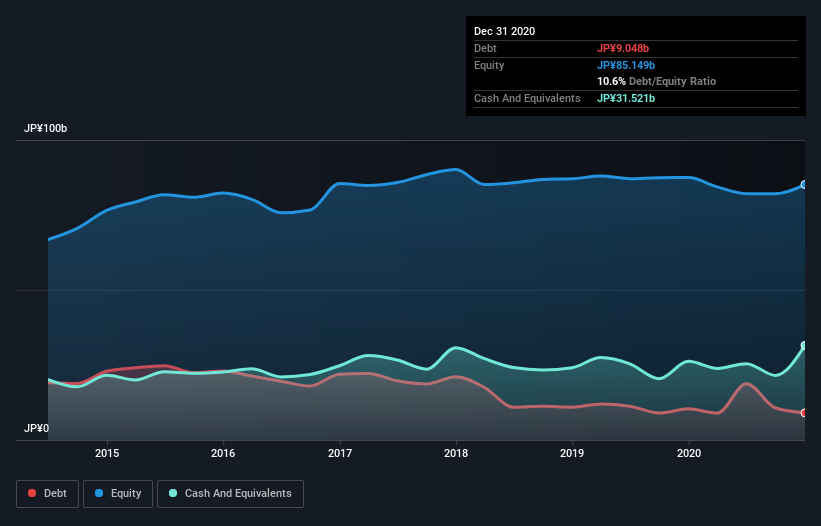Click the Equity label in tooltip
Viewport: 821px width, 526px height.
pos(489,65)
